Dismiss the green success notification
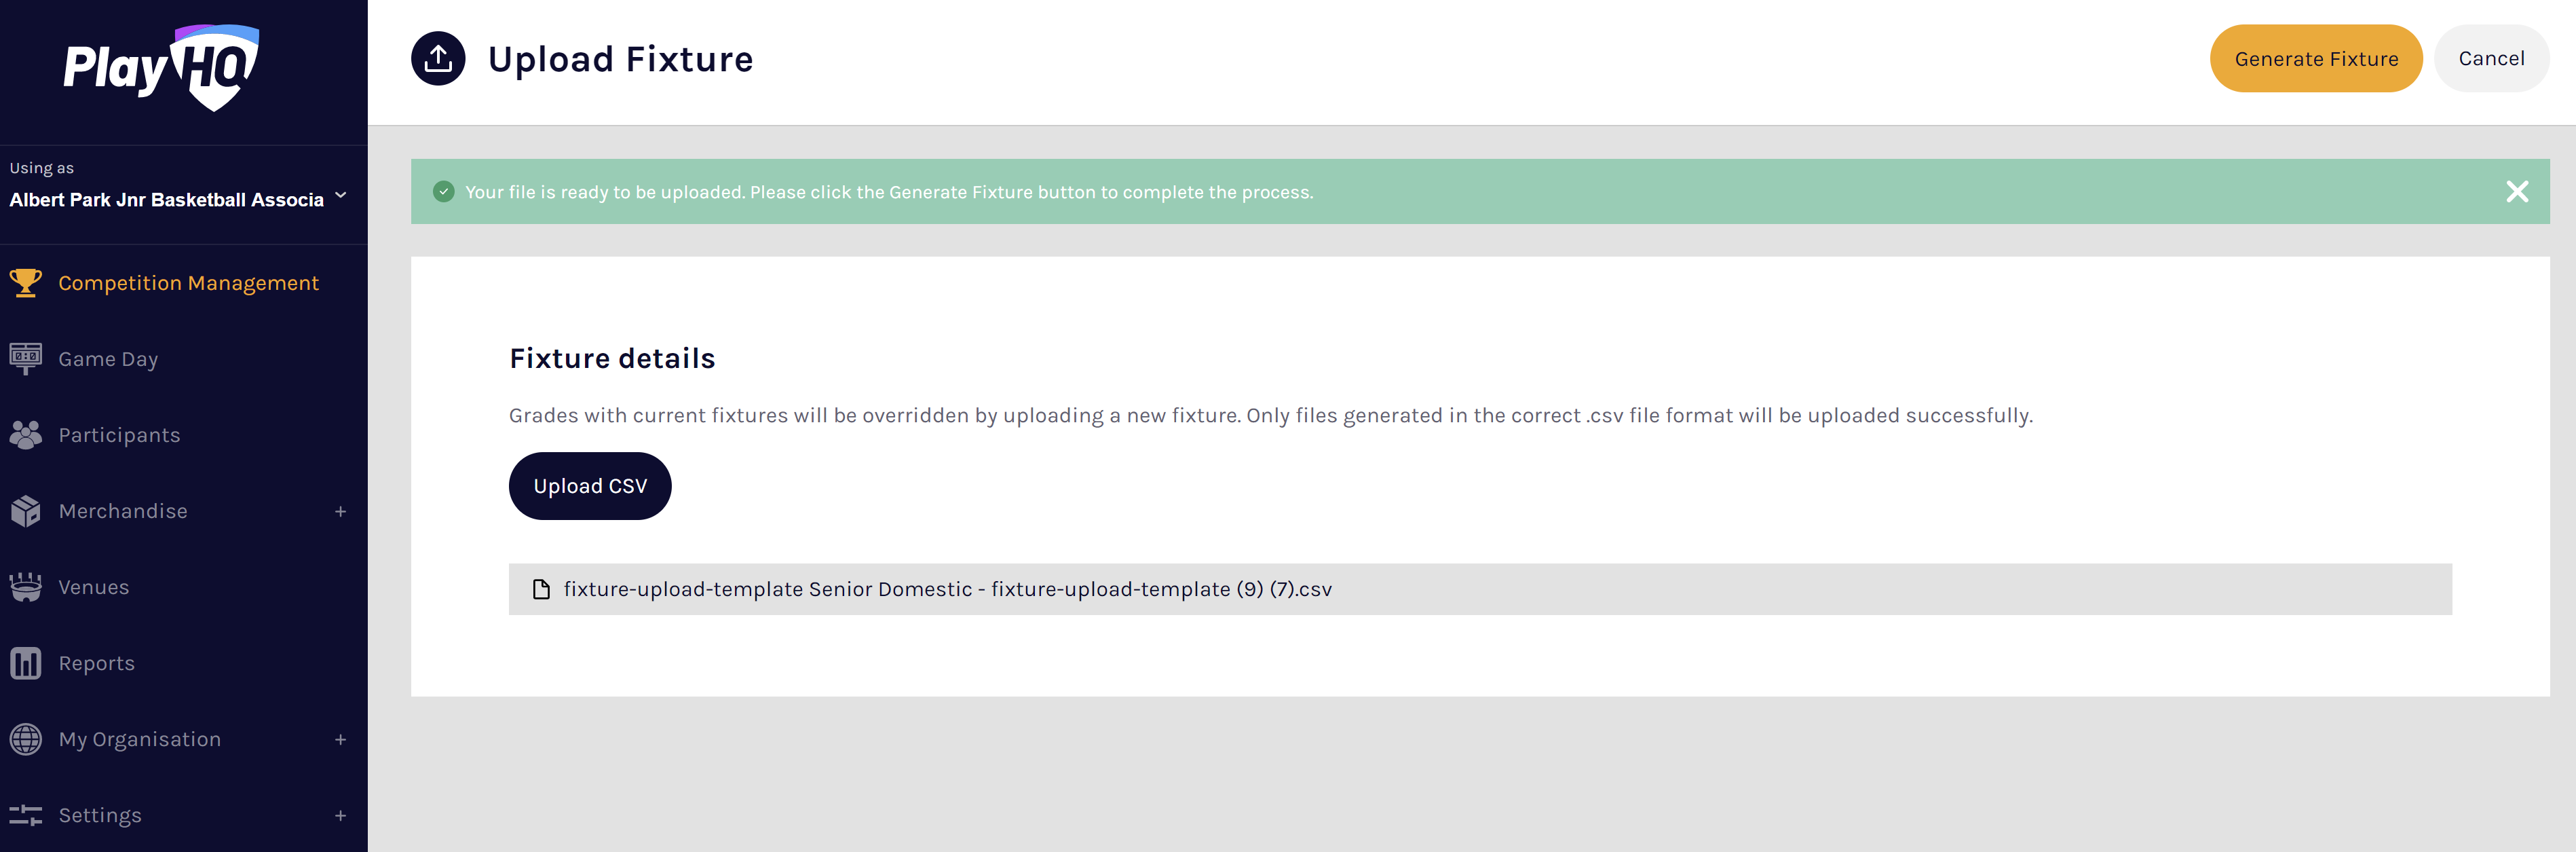2576x852 pixels. (x=2516, y=191)
